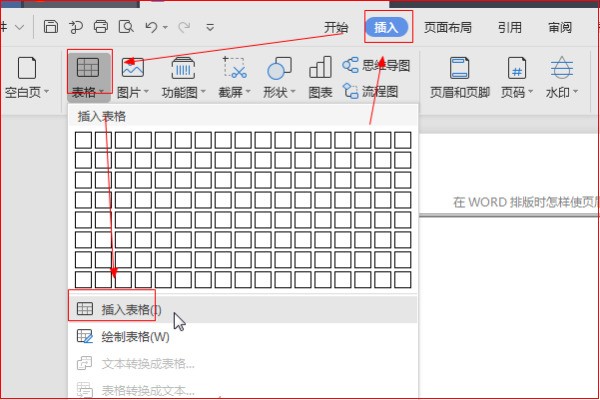Click the header text 在 WORD 排版时怎样使页

coord(526,202)
